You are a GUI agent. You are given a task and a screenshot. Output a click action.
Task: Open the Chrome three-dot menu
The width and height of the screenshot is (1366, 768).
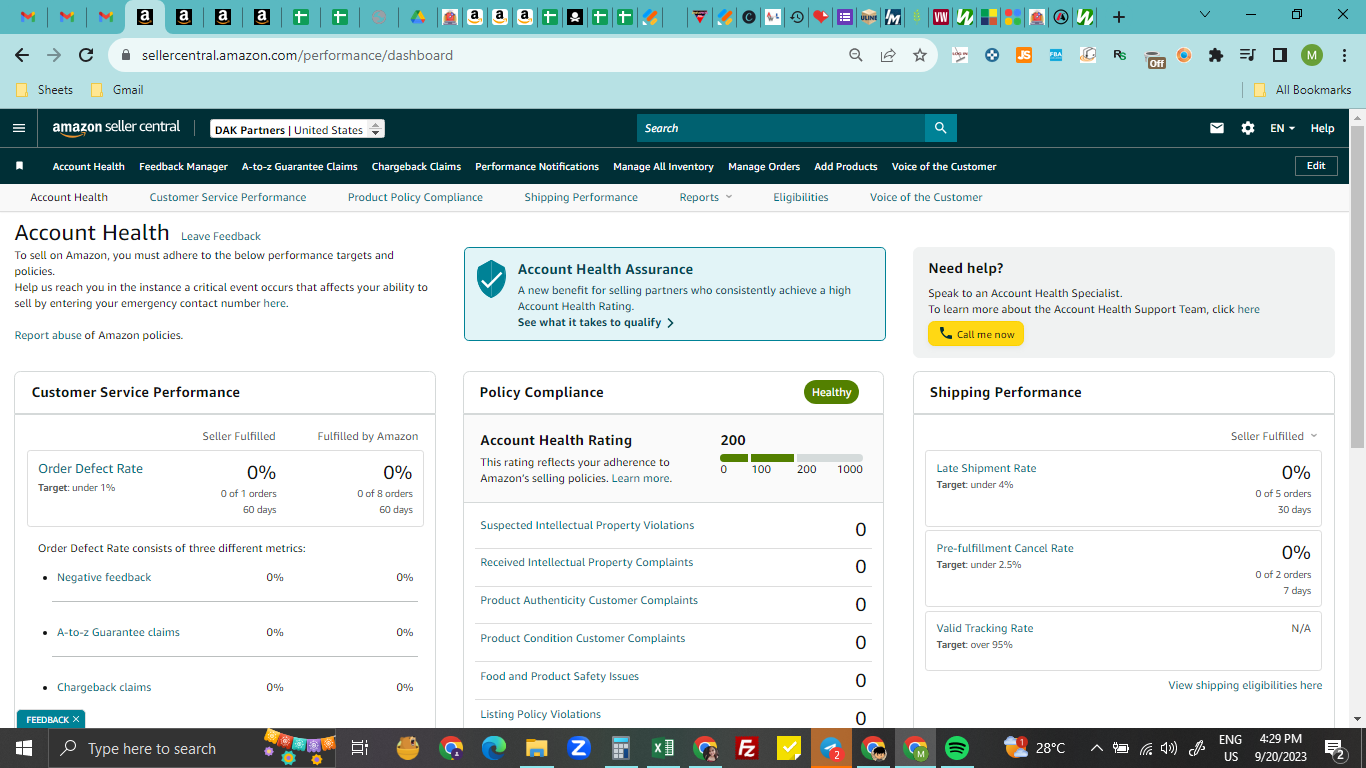tap(1344, 56)
